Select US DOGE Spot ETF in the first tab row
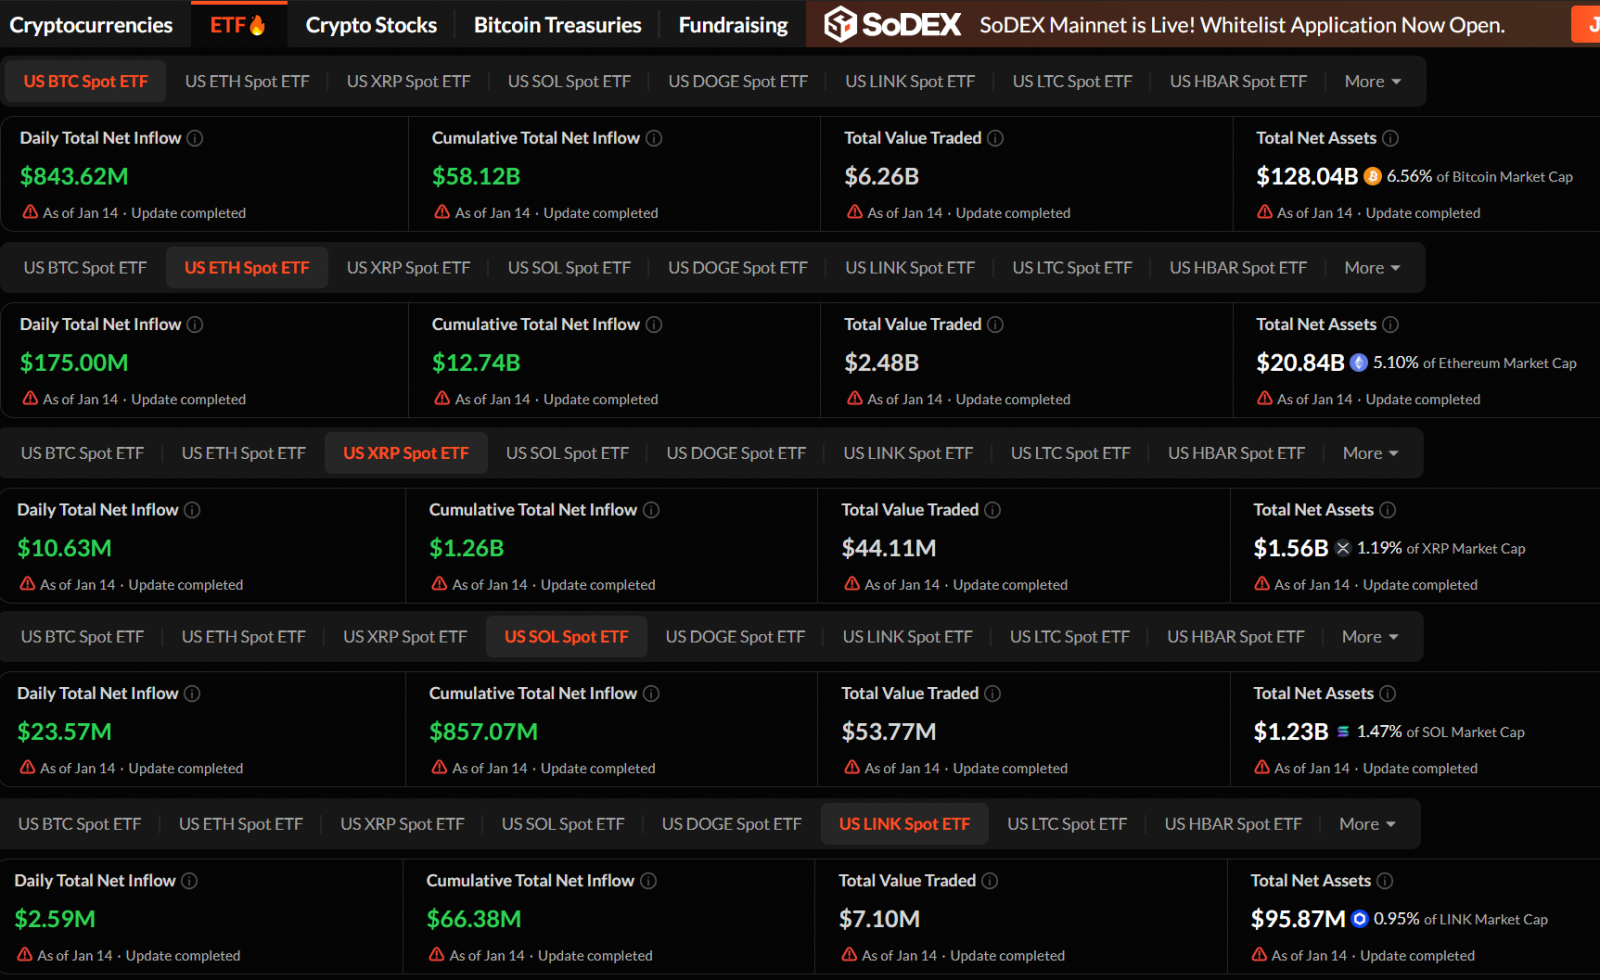 point(737,82)
